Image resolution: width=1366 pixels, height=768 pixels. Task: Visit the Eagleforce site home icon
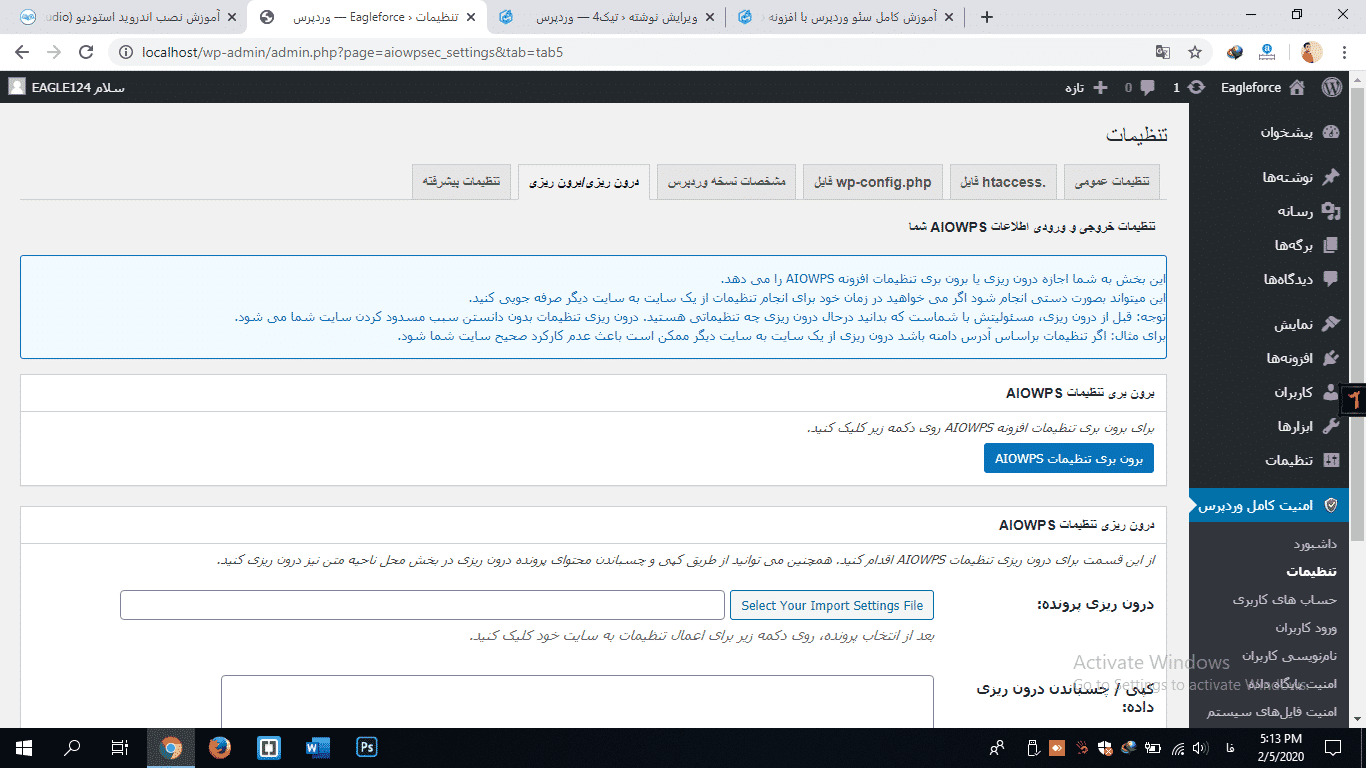tap(1297, 88)
